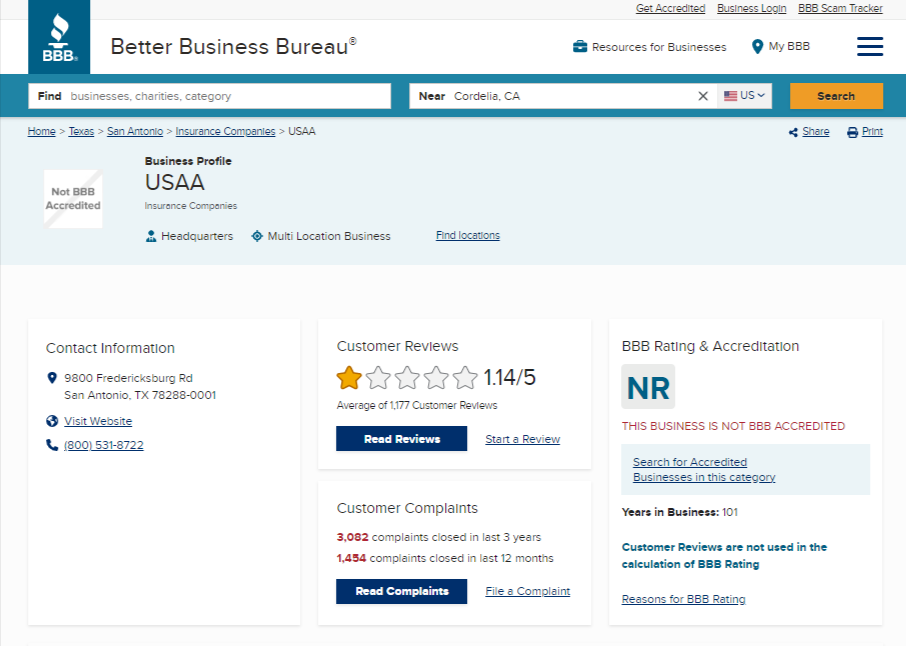
Task: Call the (800) 531-8722 phone link
Action: click(103, 445)
